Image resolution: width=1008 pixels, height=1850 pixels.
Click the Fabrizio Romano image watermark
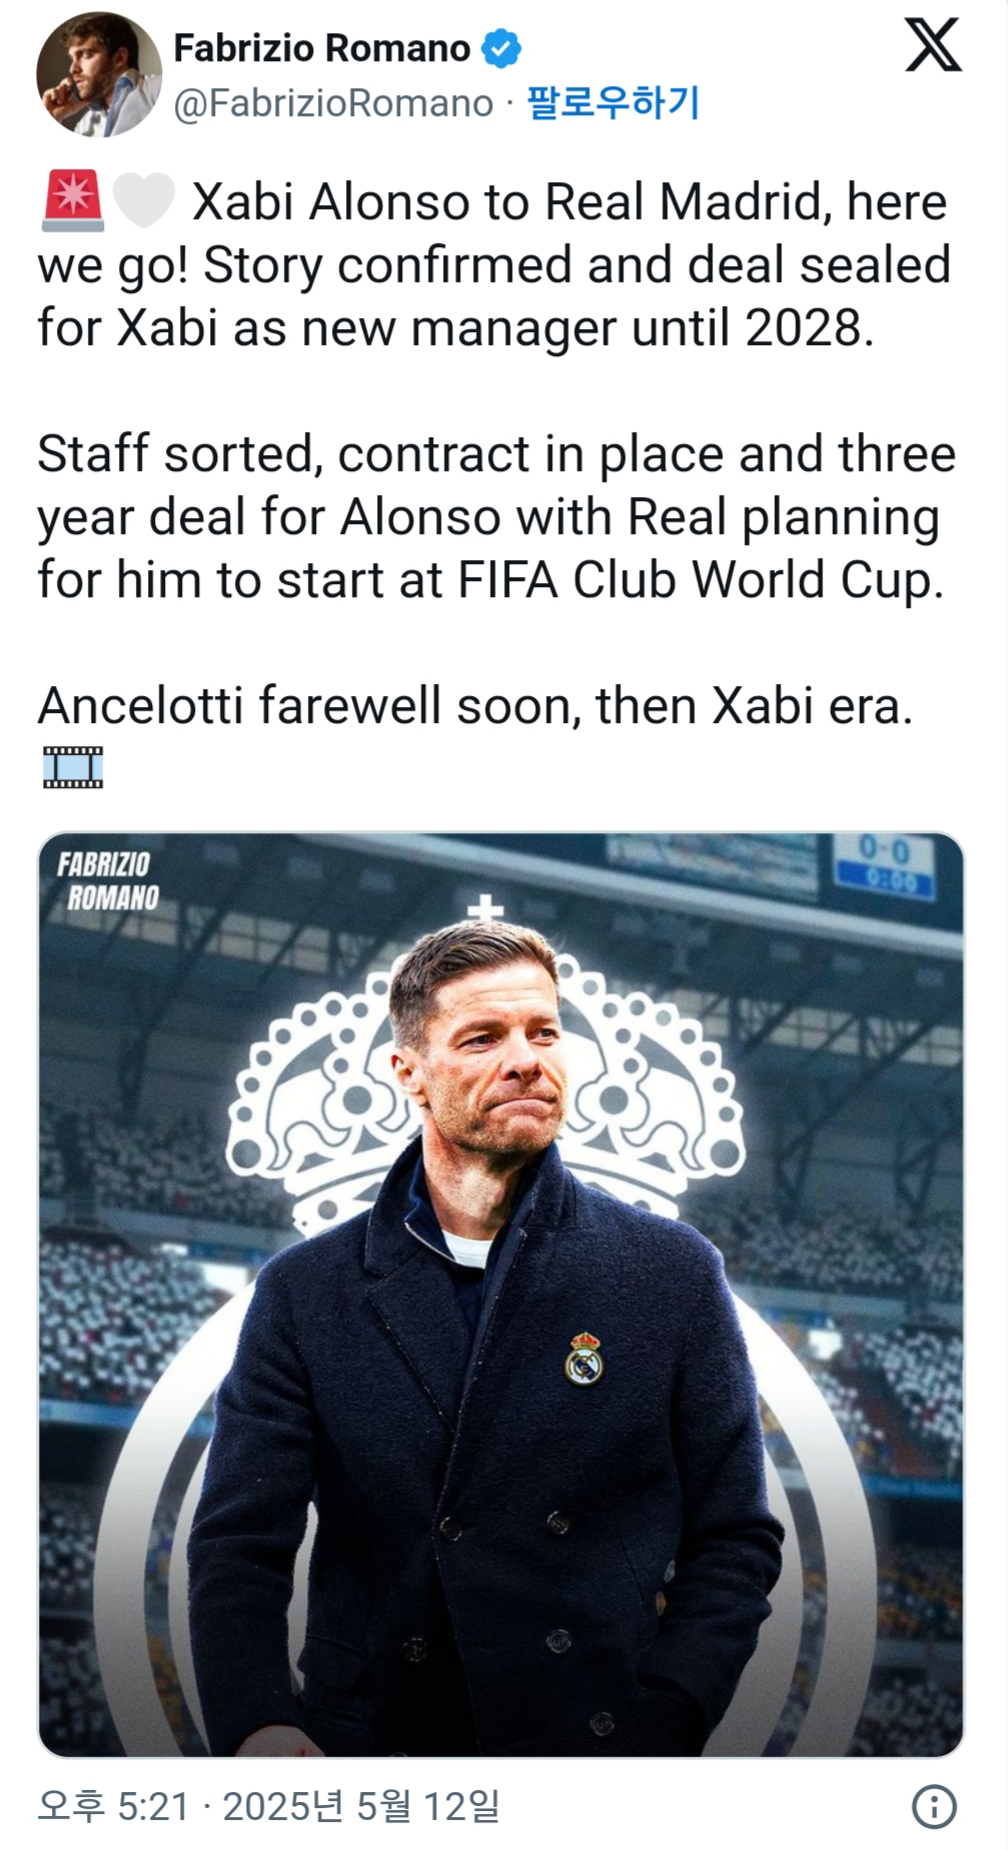point(108,880)
